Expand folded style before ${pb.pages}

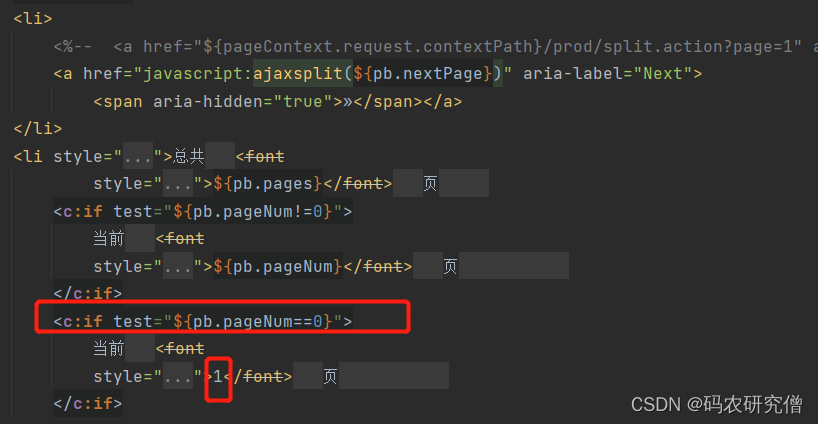(178, 184)
